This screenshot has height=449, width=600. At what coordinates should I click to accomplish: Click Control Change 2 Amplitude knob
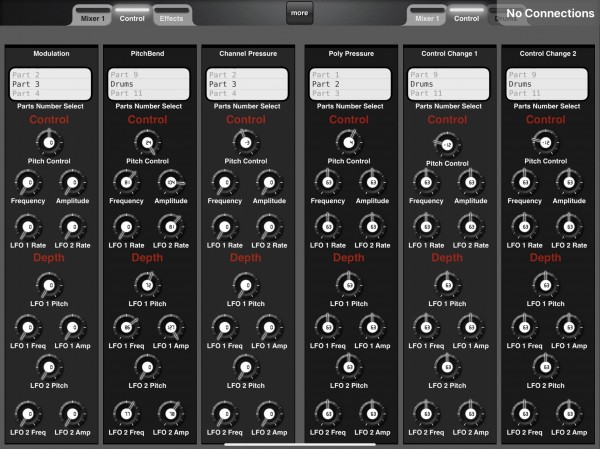pos(569,183)
